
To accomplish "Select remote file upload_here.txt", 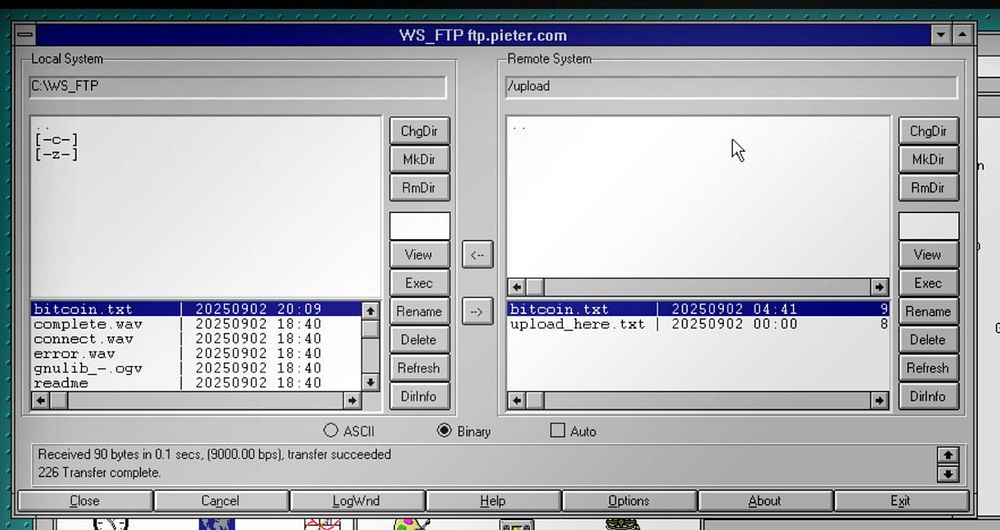I will click(x=698, y=324).
